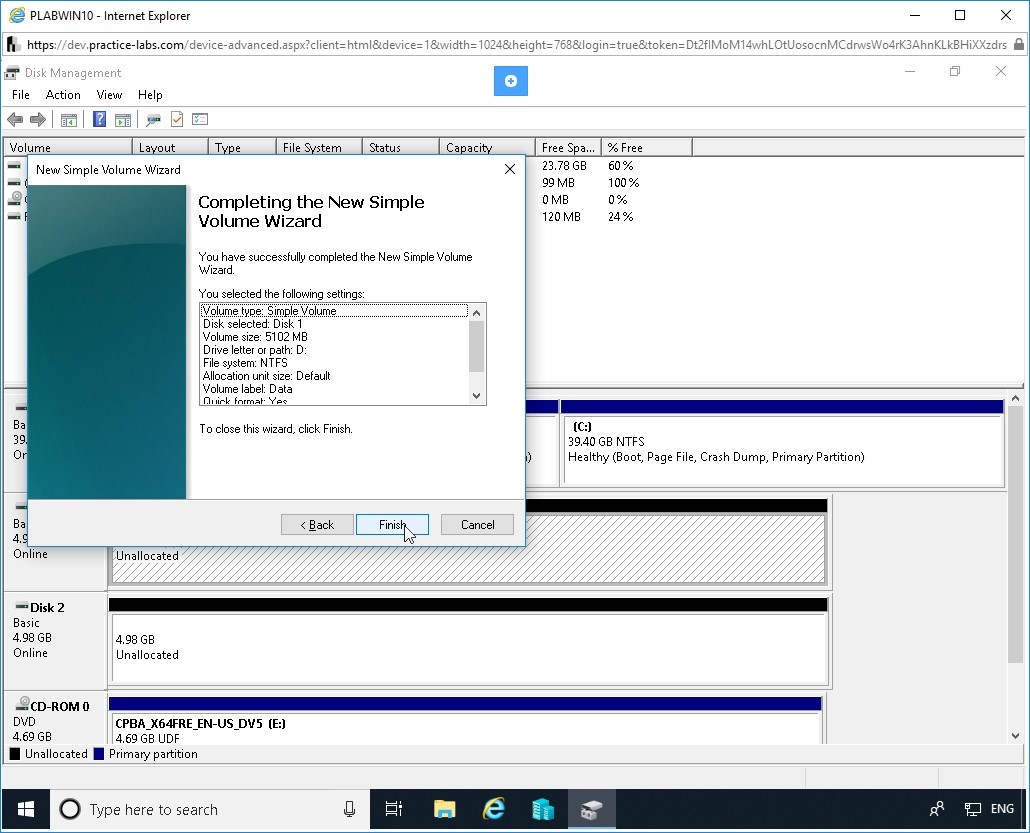1030x833 pixels.
Task: Click the Rescan disks toolbar icon
Action: [x=154, y=120]
